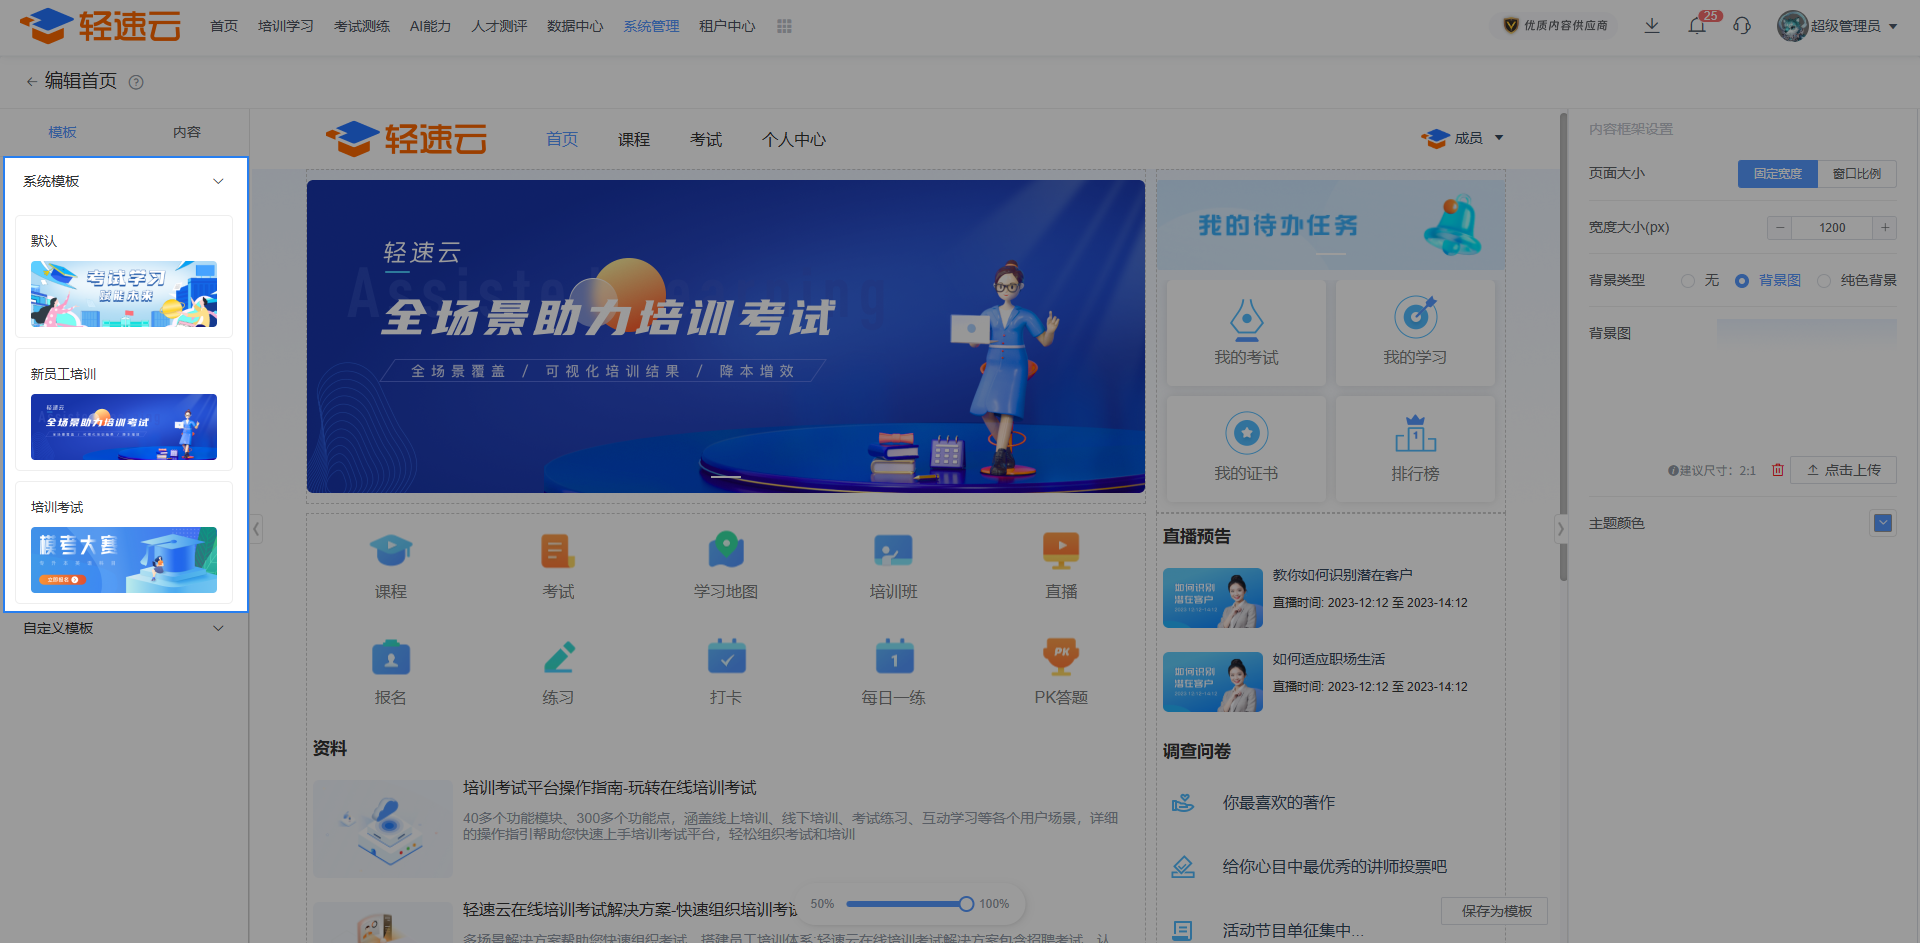The height and width of the screenshot is (943, 1920).
Task: Select the 背景图 radio option
Action: tap(1742, 281)
